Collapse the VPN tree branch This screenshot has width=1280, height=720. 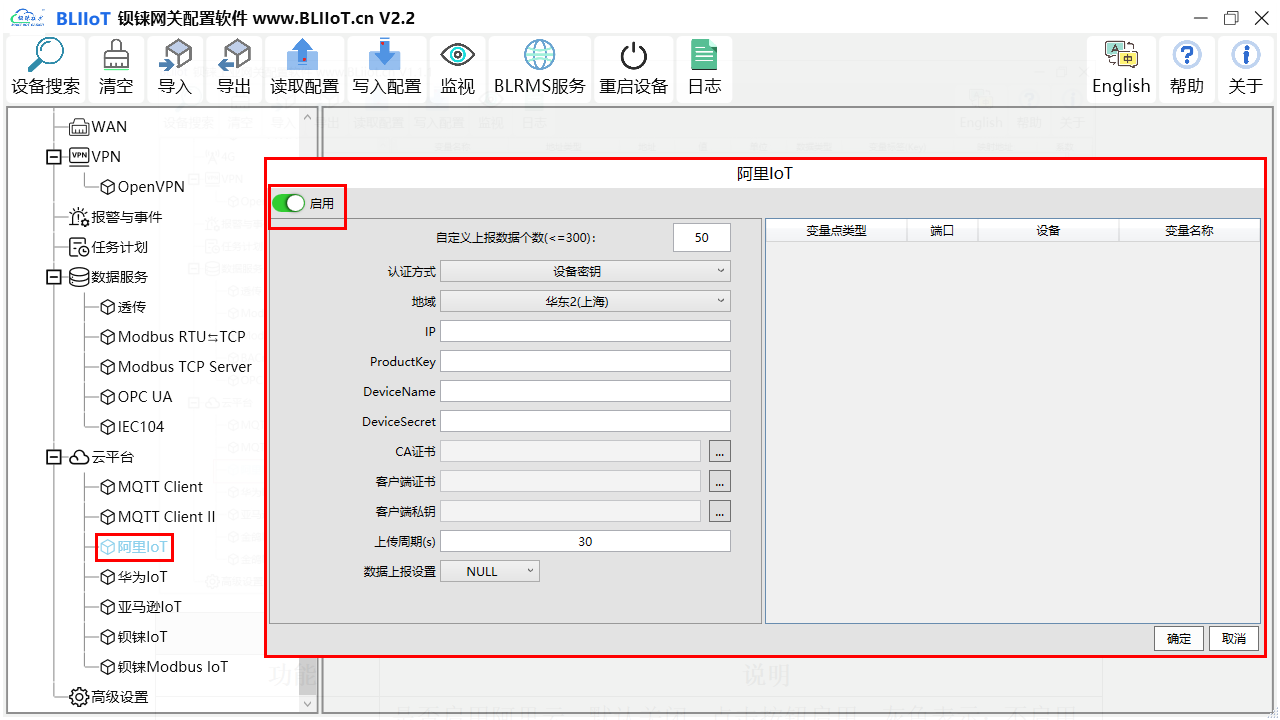coord(54,157)
